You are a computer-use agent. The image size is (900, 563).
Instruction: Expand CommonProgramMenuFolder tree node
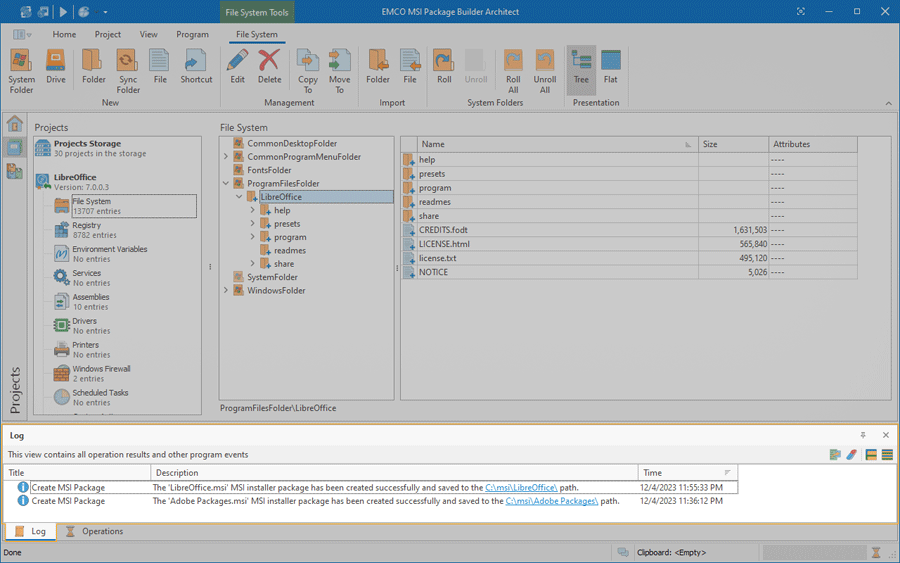pyautogui.click(x=226, y=157)
